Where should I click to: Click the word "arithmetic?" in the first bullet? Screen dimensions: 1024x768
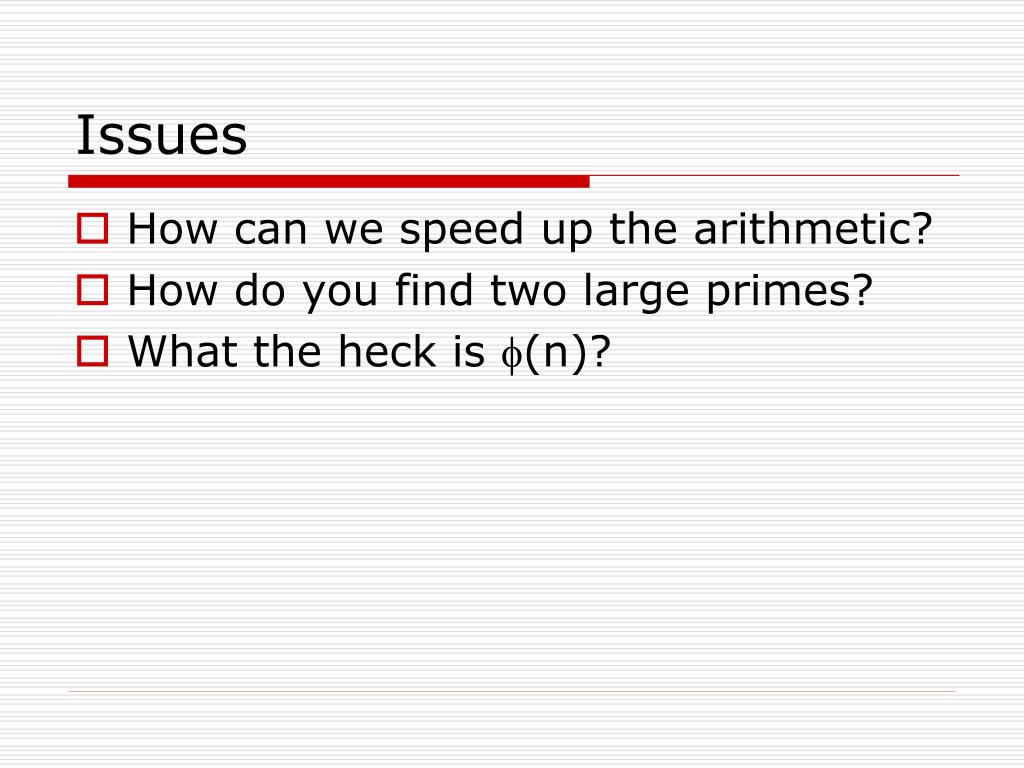[x=813, y=229]
